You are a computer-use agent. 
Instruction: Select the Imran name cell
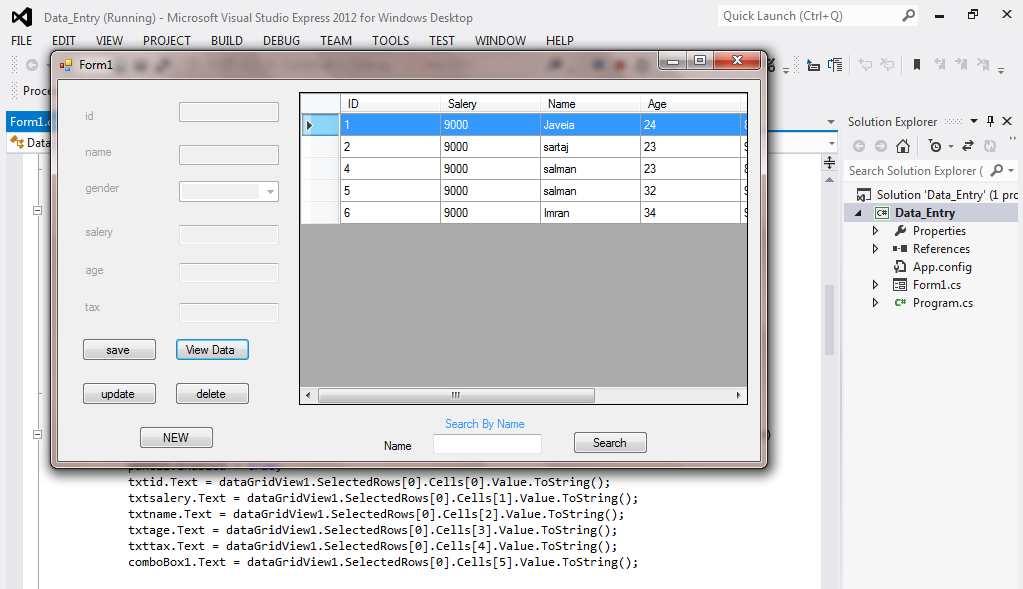590,213
